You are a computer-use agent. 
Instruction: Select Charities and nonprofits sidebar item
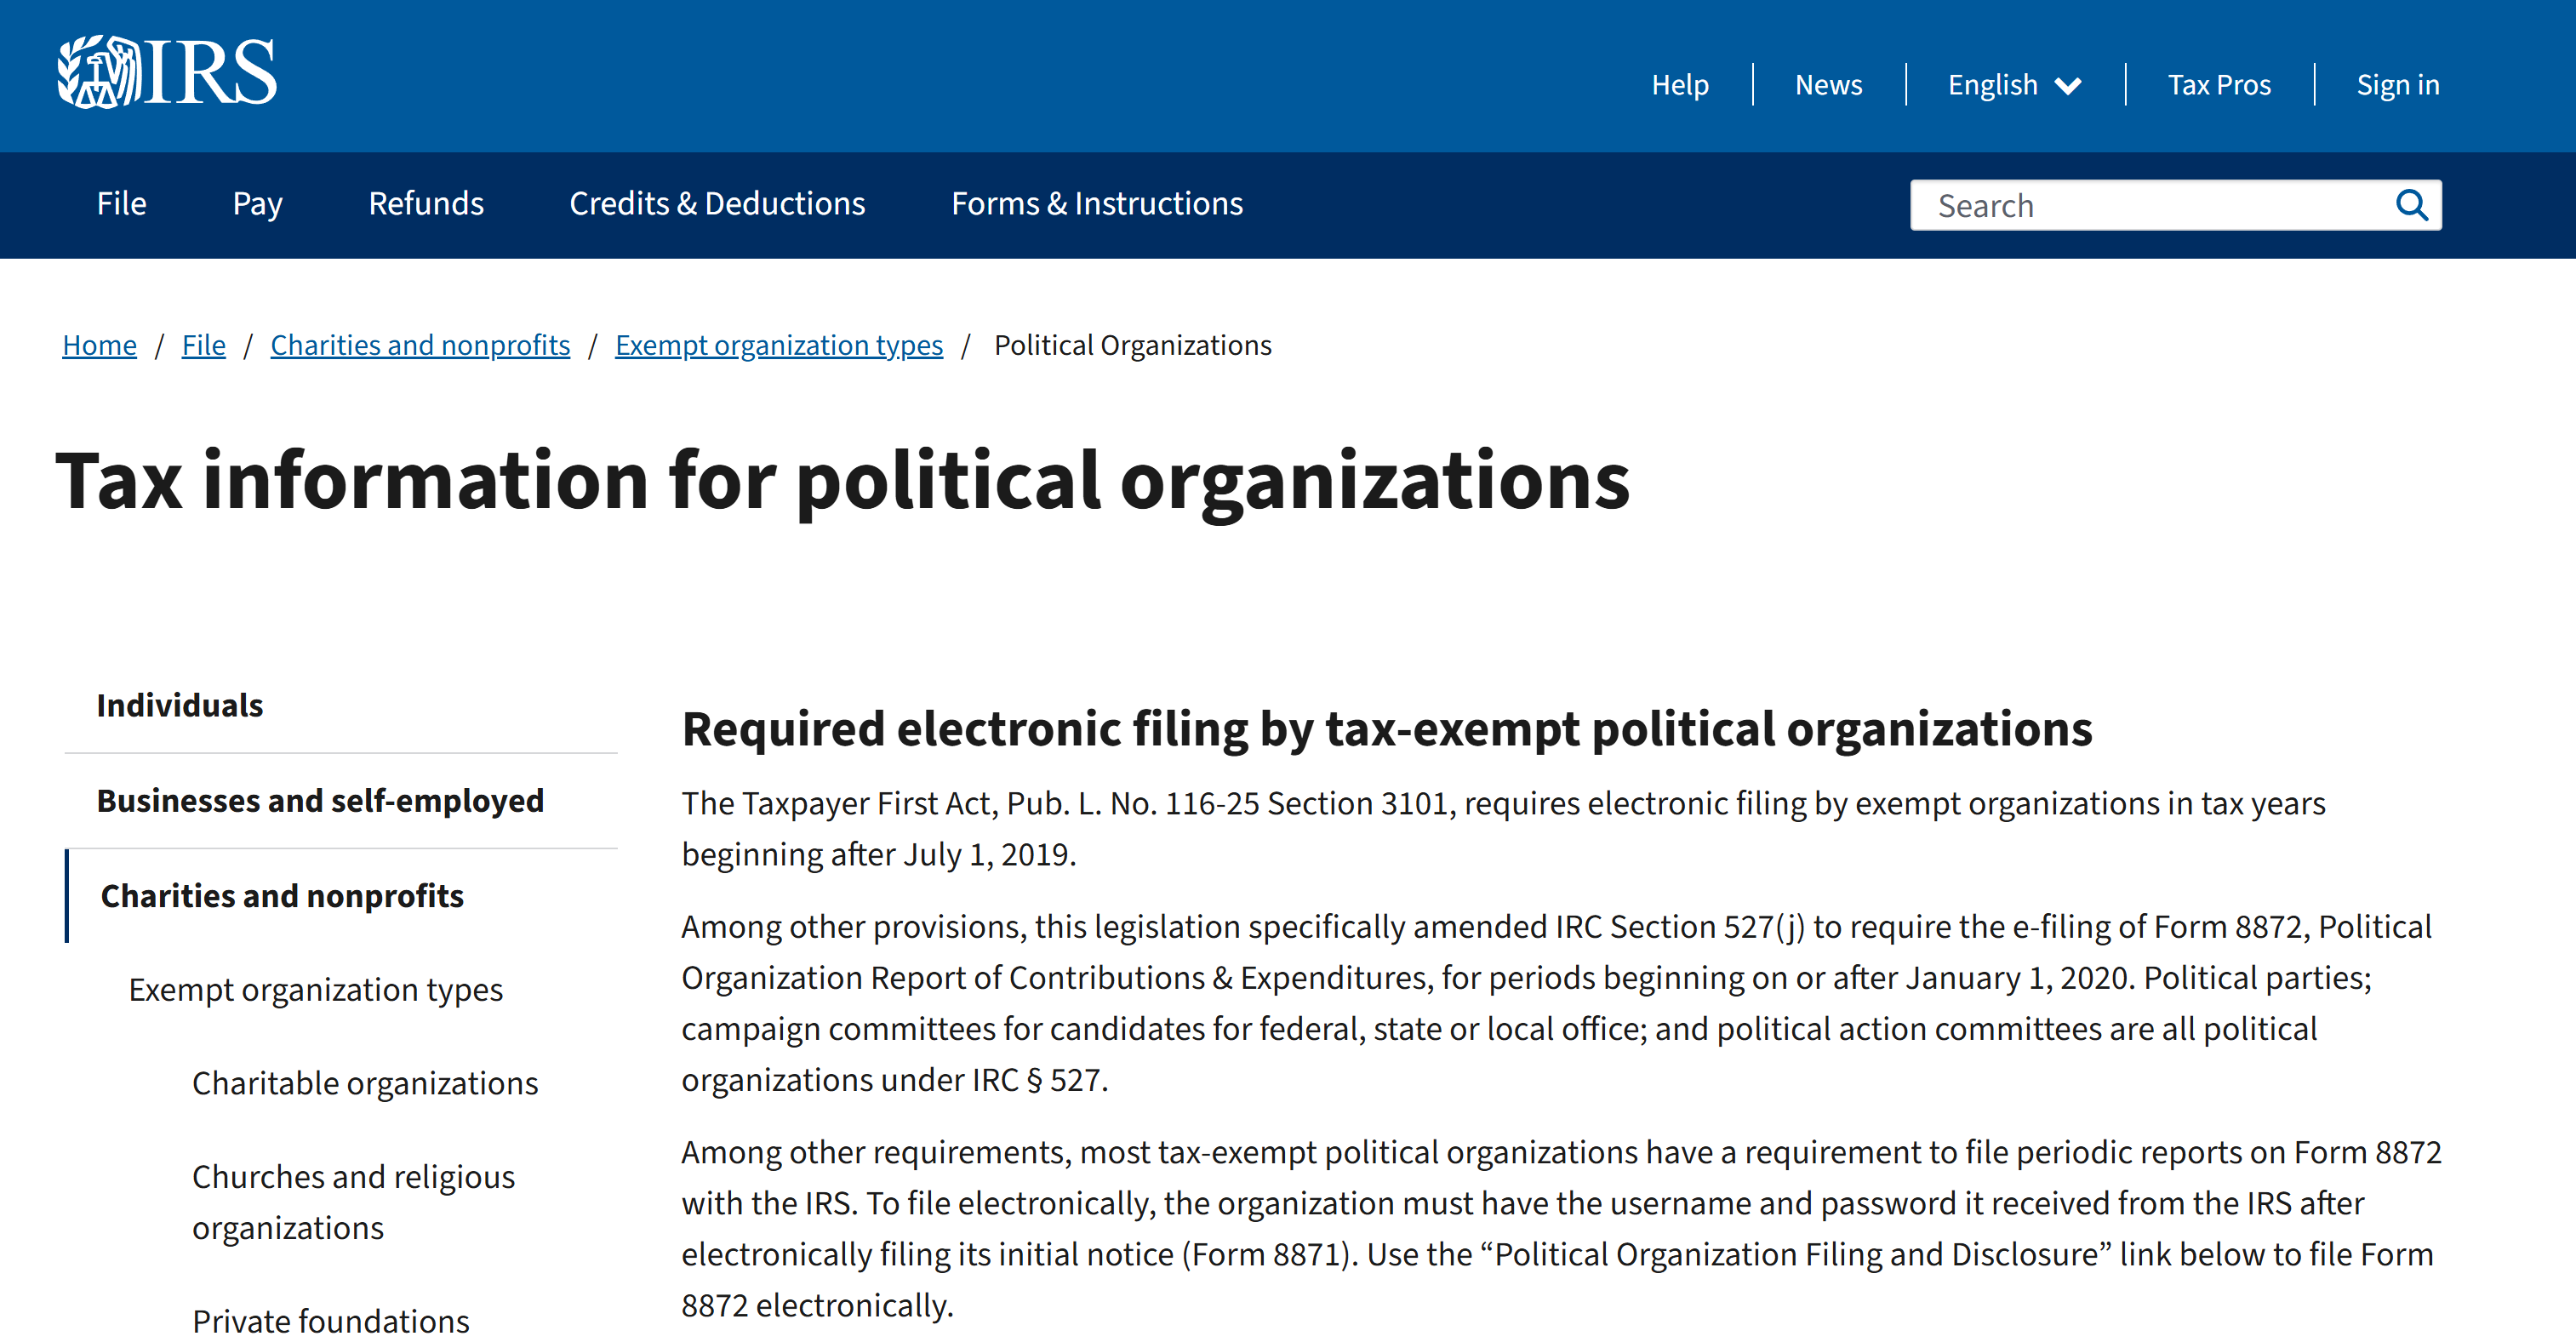click(x=282, y=896)
